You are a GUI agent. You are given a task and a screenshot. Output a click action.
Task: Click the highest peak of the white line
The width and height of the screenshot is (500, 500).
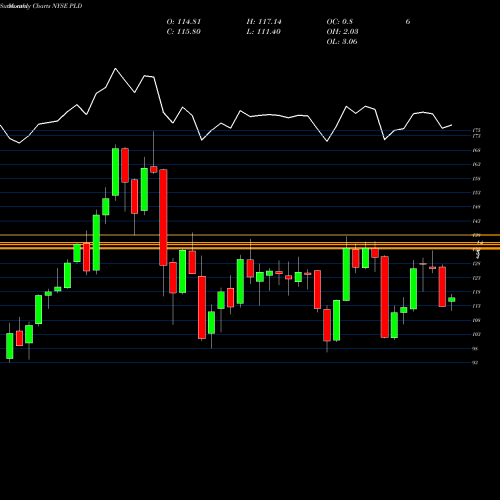pos(115,69)
